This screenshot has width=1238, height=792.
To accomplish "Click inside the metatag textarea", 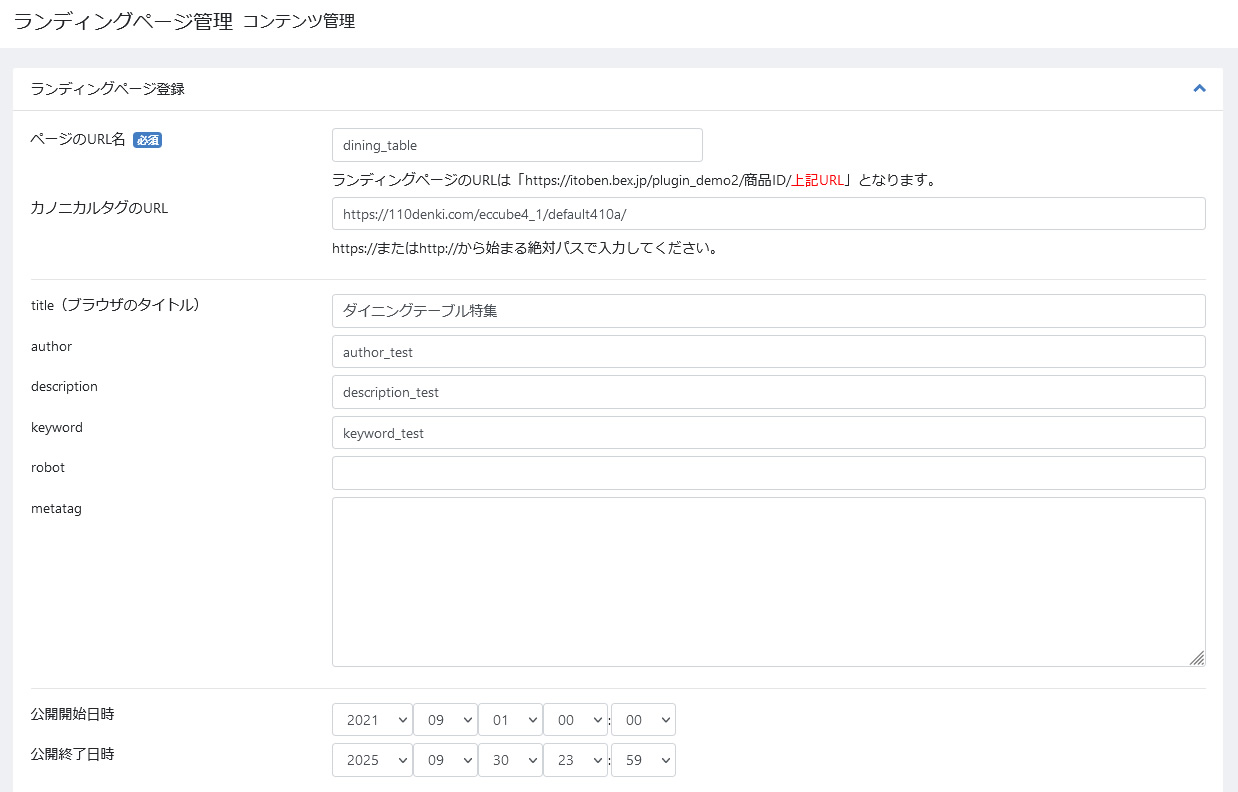I will pyautogui.click(x=768, y=582).
